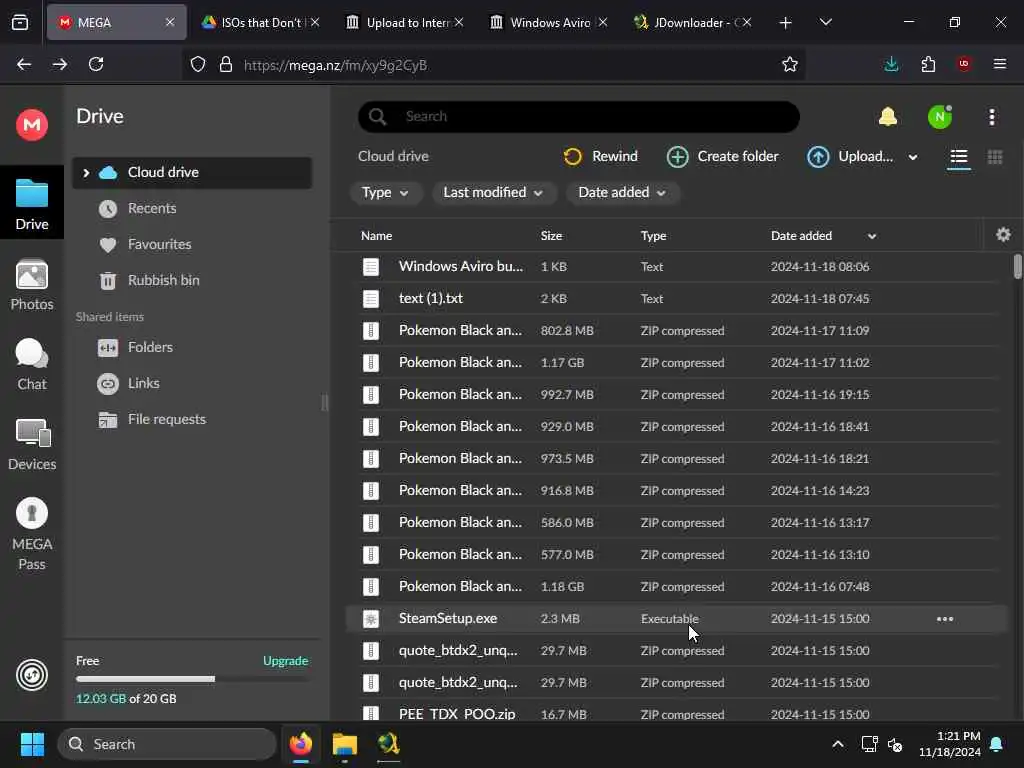Open the browser extensions icon
1024x768 pixels.
coord(928,64)
